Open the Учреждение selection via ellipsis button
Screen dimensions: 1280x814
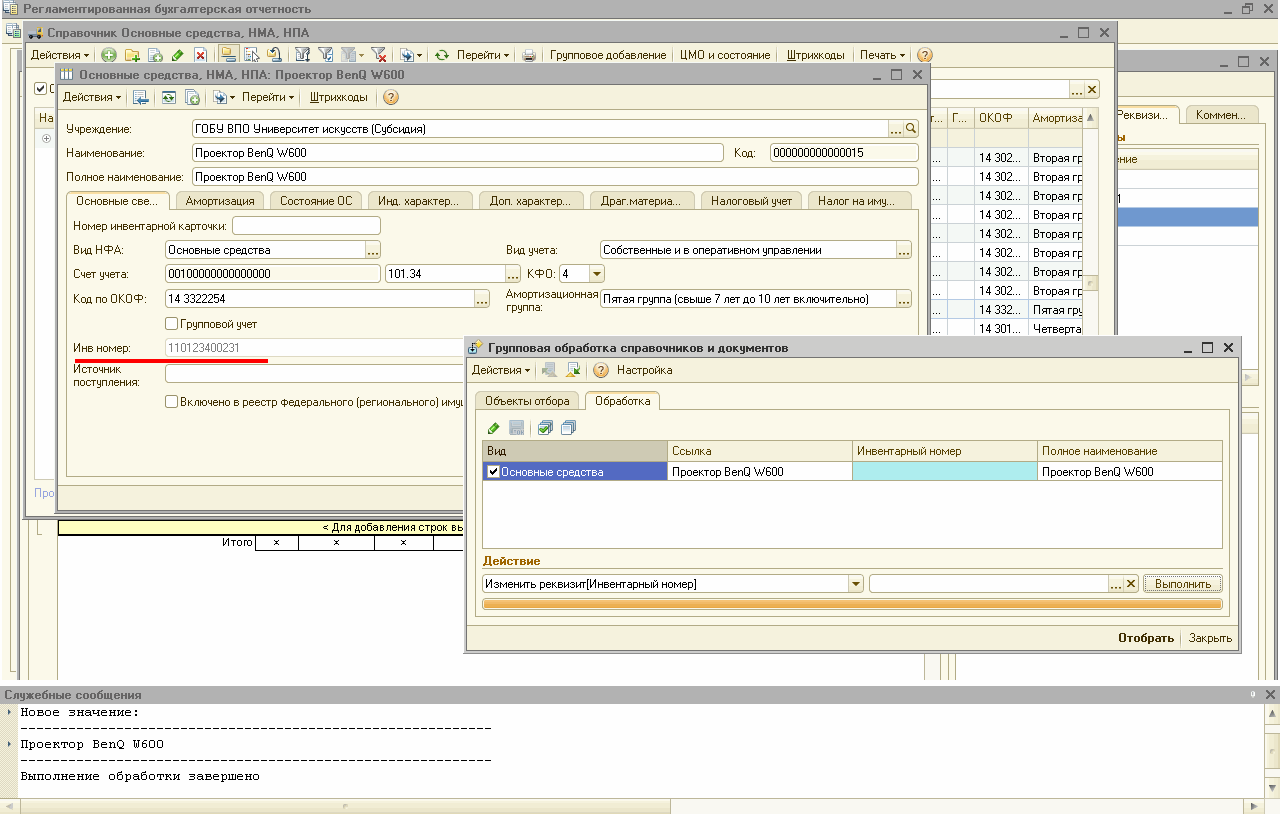coord(896,129)
